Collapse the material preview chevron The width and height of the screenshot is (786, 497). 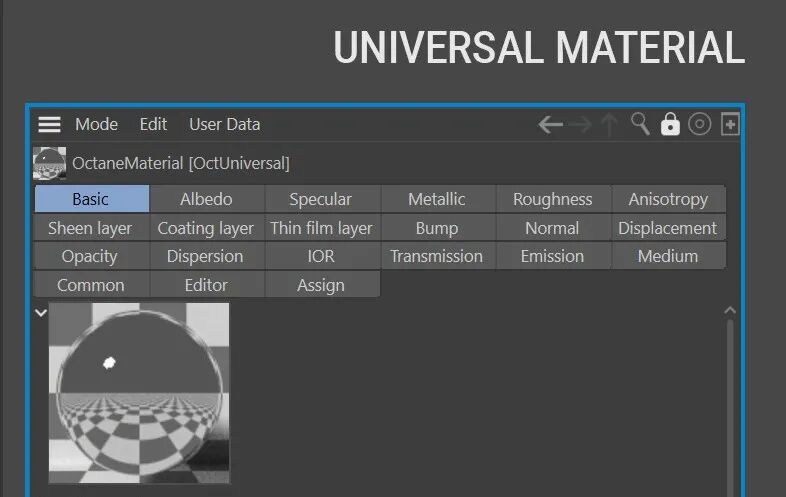[x=41, y=313]
